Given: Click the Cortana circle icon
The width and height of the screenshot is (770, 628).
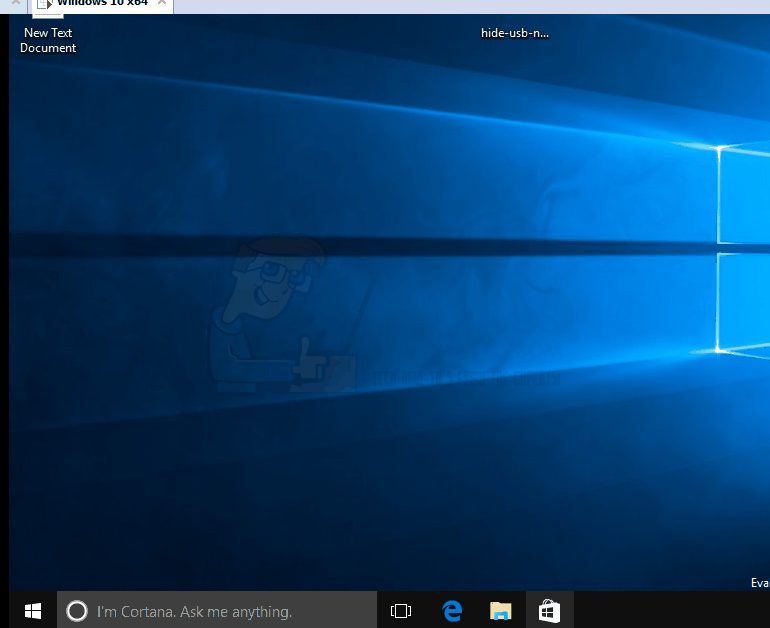Looking at the screenshot, I should tap(77, 610).
